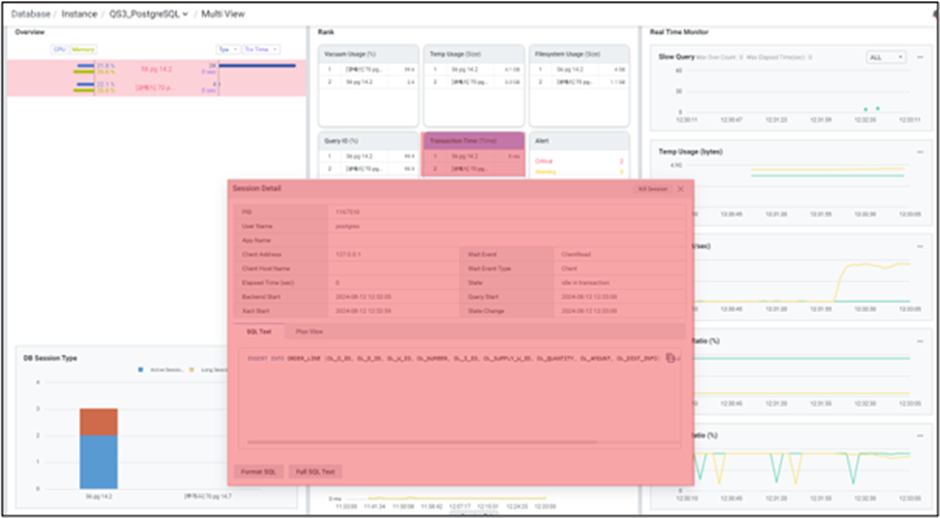This screenshot has width=940, height=518.
Task: Copy the SQL text using copy icon
Action: tap(671, 357)
